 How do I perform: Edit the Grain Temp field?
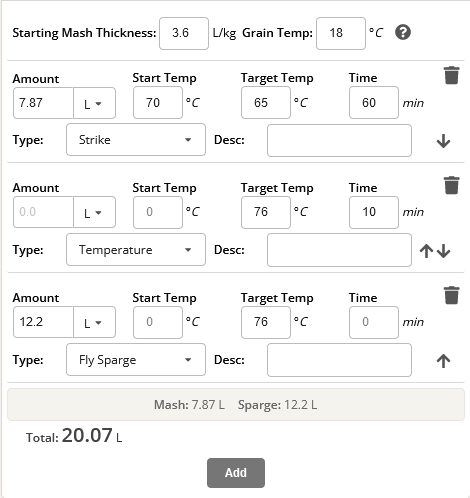[341, 33]
